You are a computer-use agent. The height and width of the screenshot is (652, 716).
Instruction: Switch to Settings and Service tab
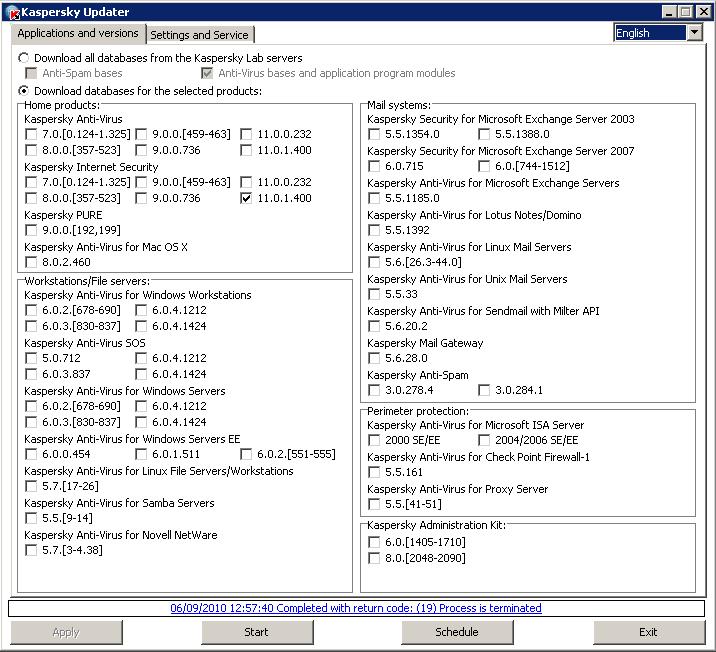[x=200, y=35]
